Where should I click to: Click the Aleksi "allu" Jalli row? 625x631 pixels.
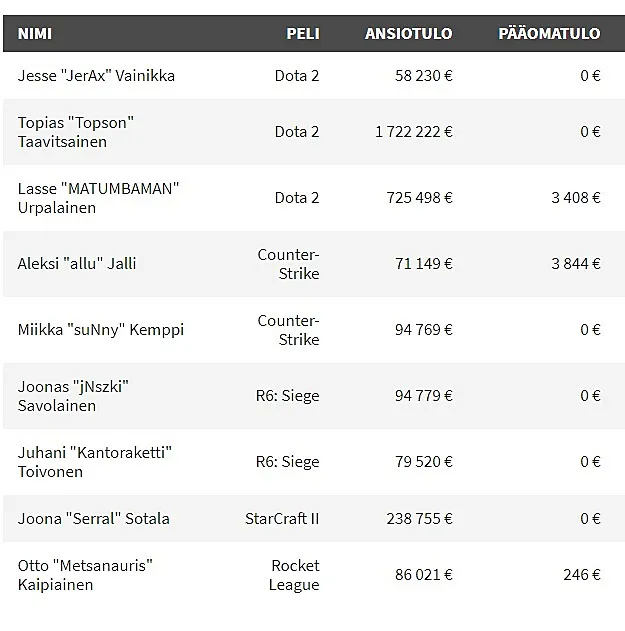click(x=314, y=264)
